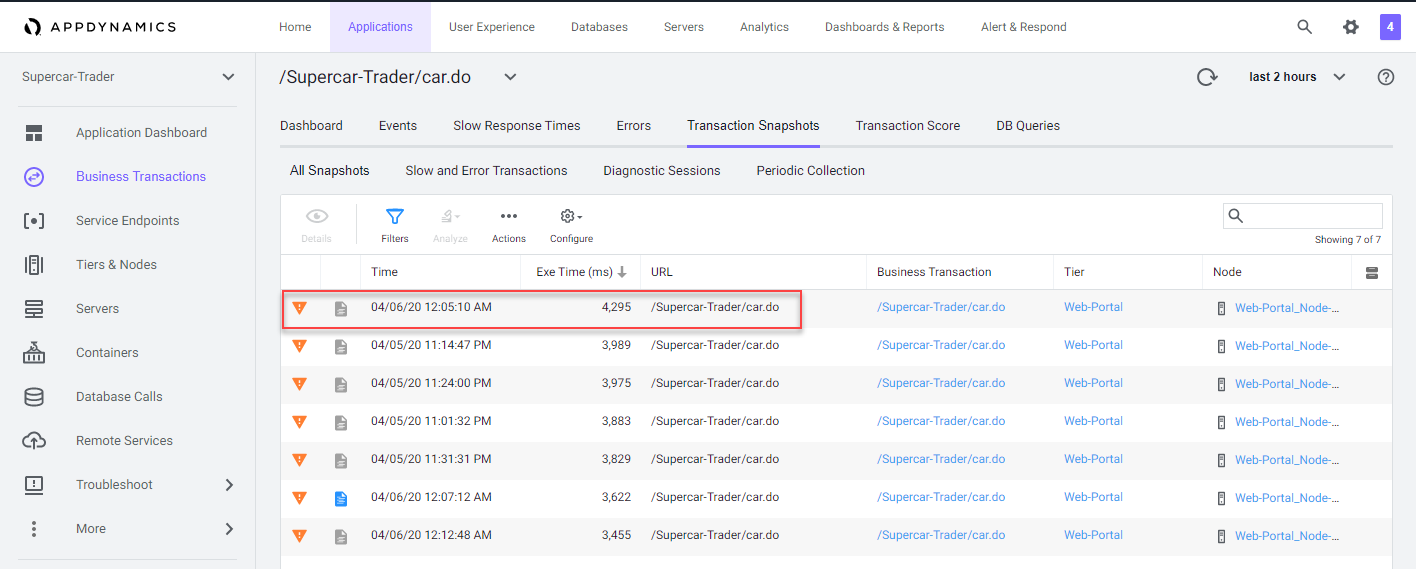Viewport: 1416px width, 569px height.
Task: Switch to the Errors tab
Action: click(634, 126)
